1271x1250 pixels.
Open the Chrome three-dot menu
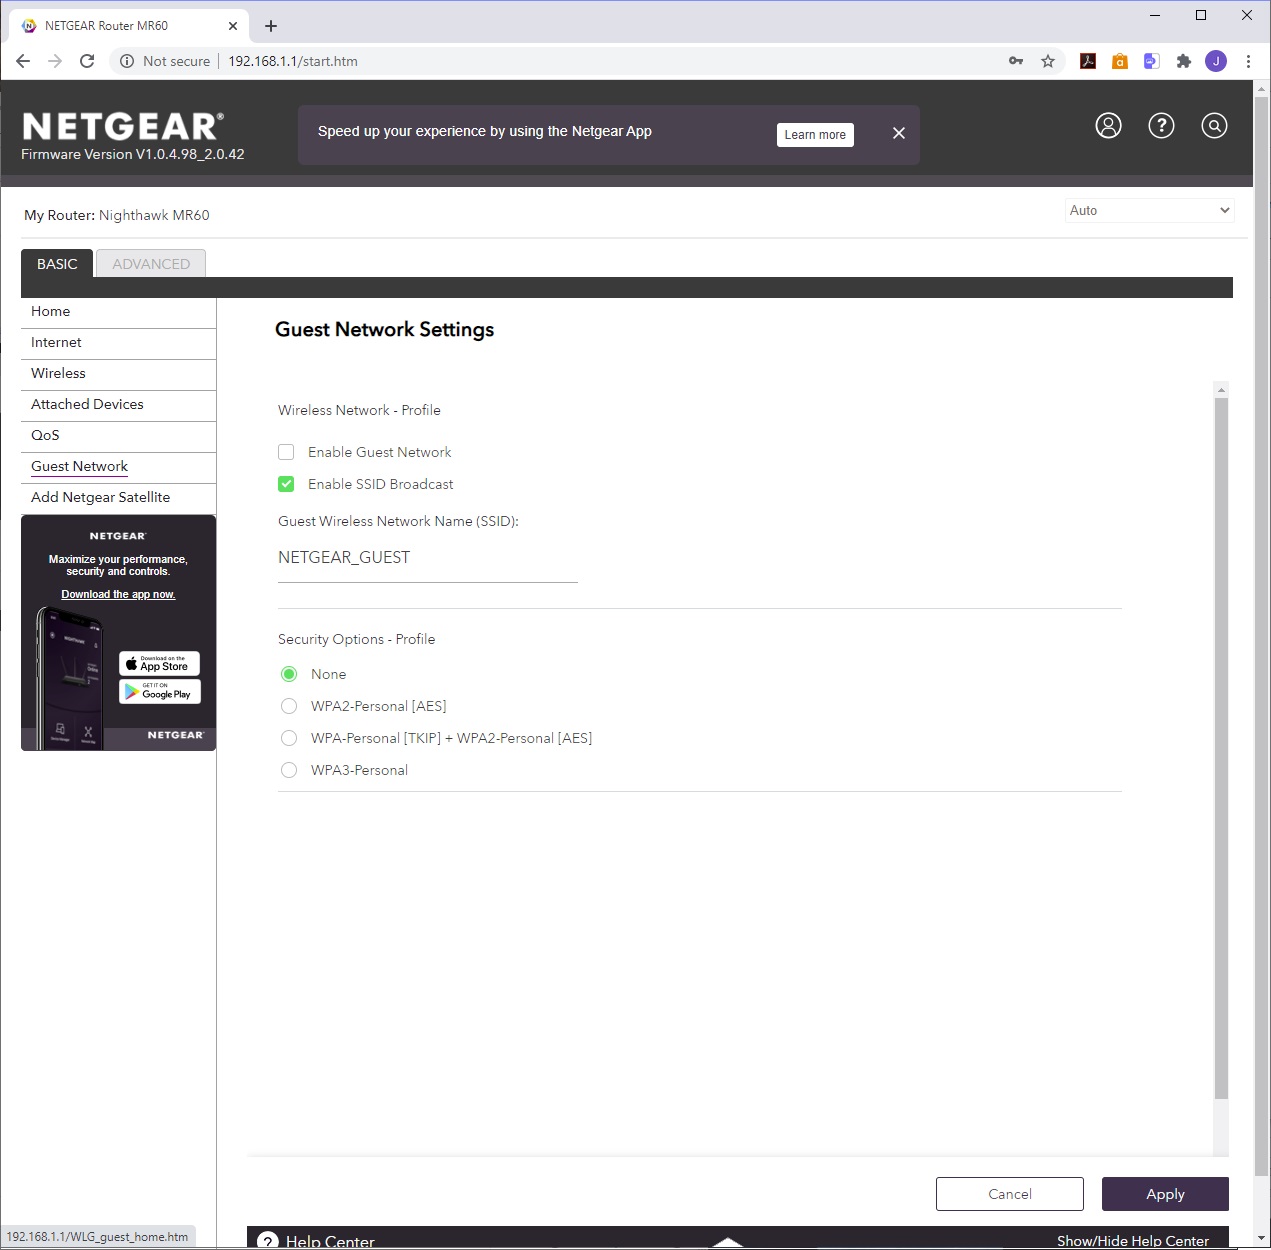[x=1248, y=61]
